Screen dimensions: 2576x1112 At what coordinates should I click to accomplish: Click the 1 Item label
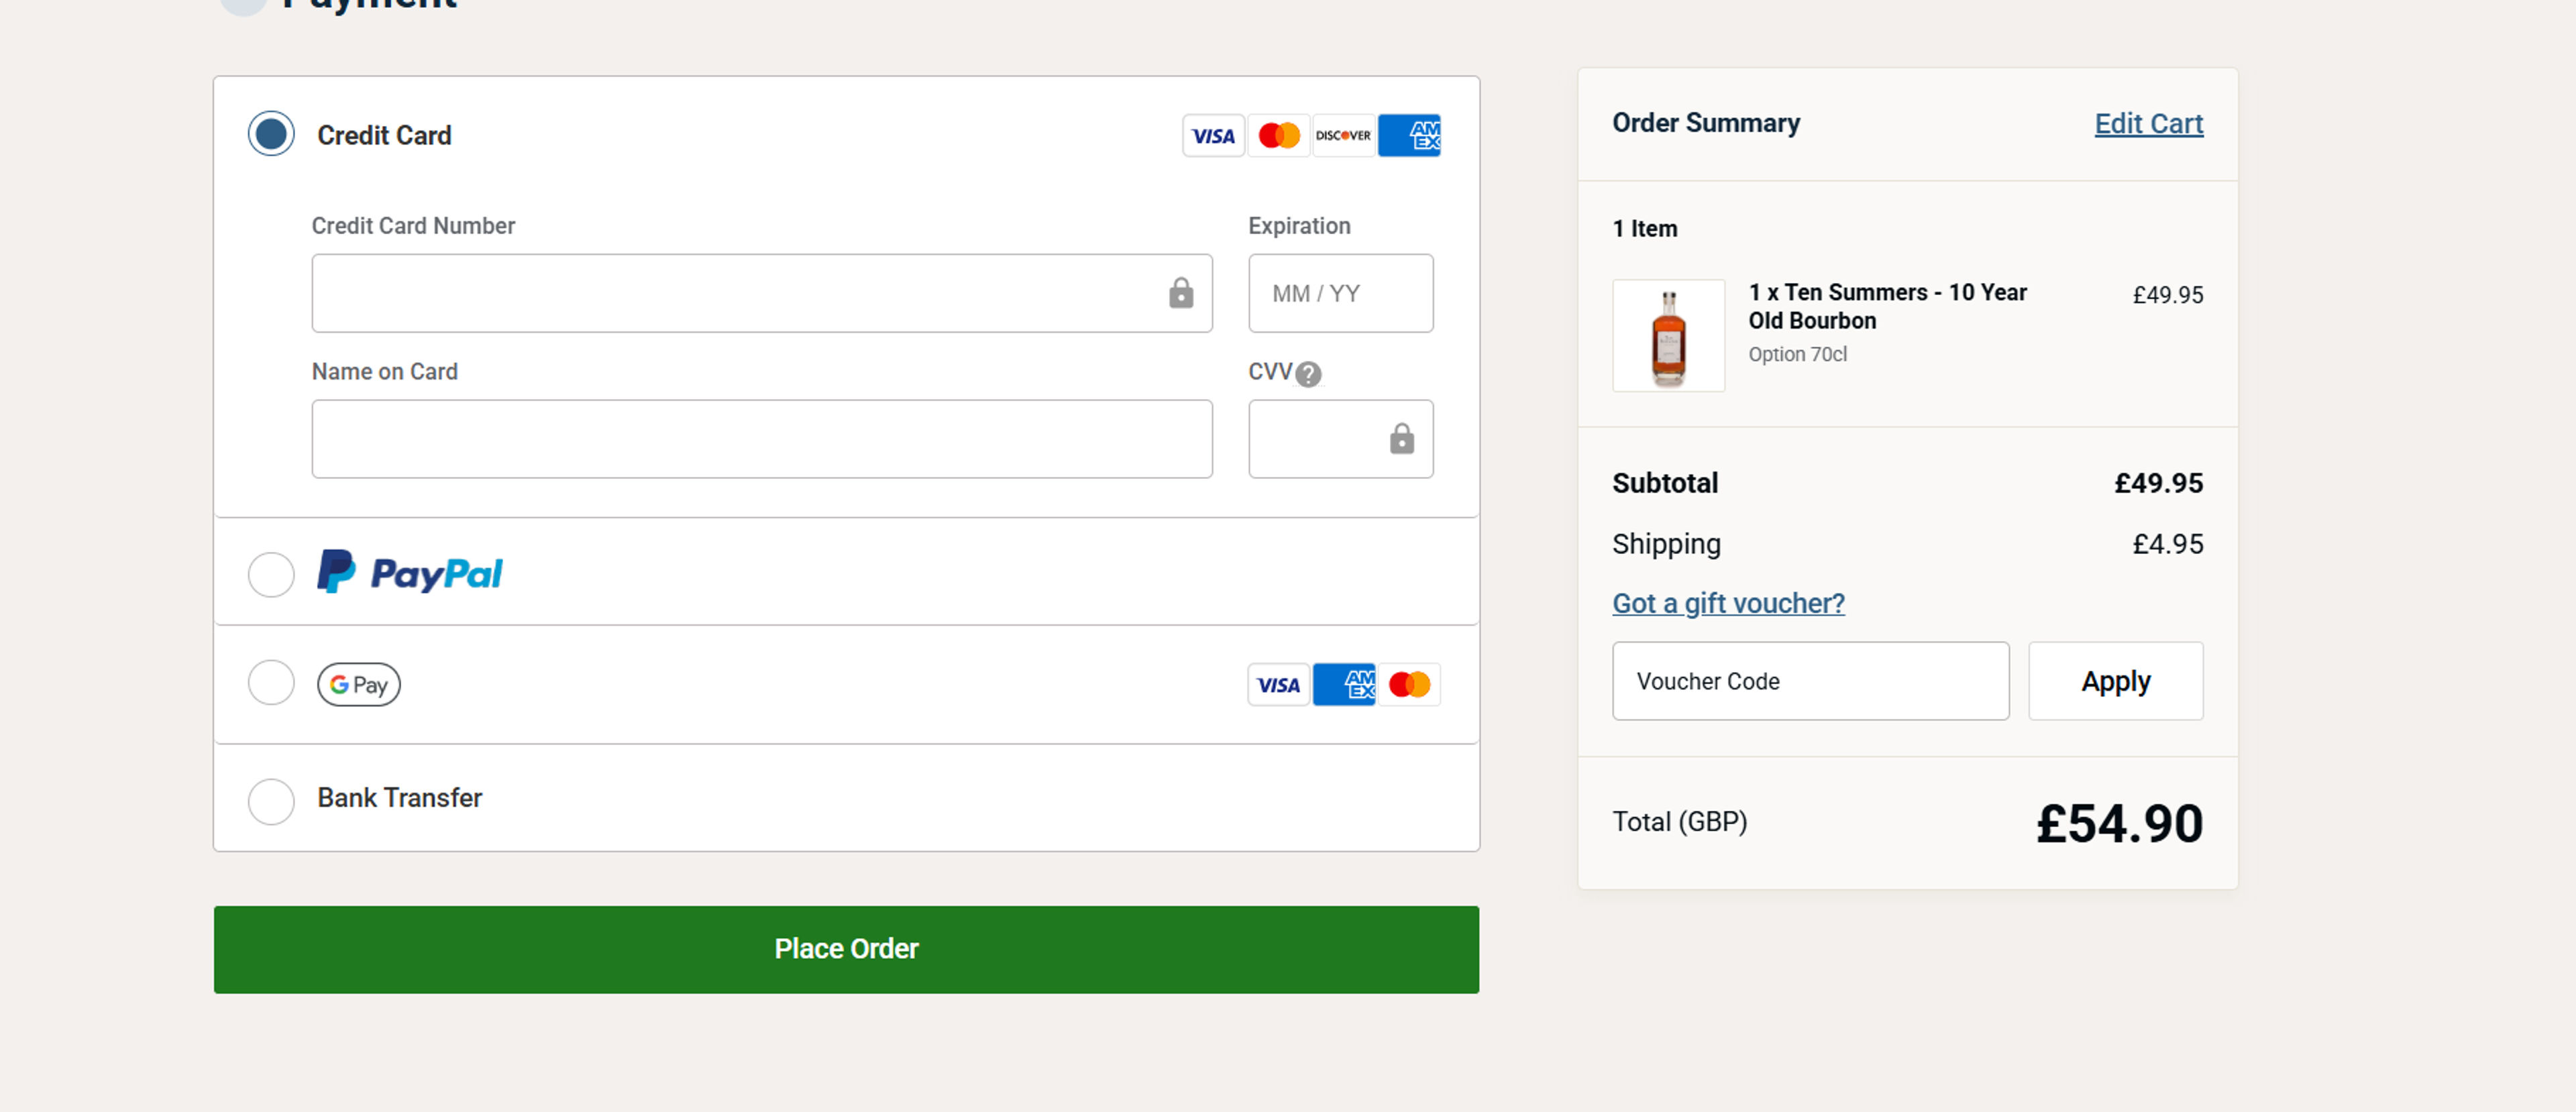[x=1645, y=229]
